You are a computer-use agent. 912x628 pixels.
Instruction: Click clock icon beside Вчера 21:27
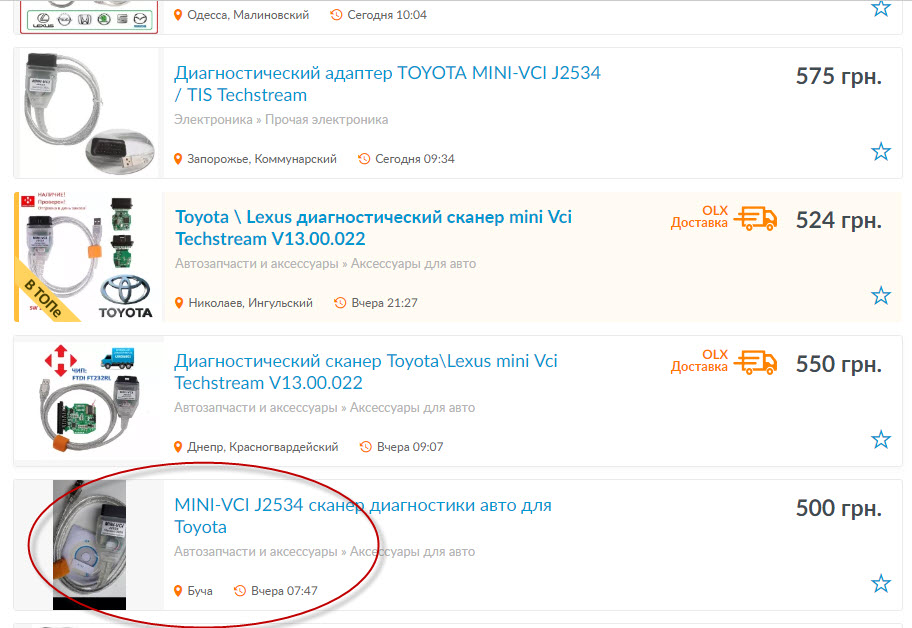tap(340, 303)
